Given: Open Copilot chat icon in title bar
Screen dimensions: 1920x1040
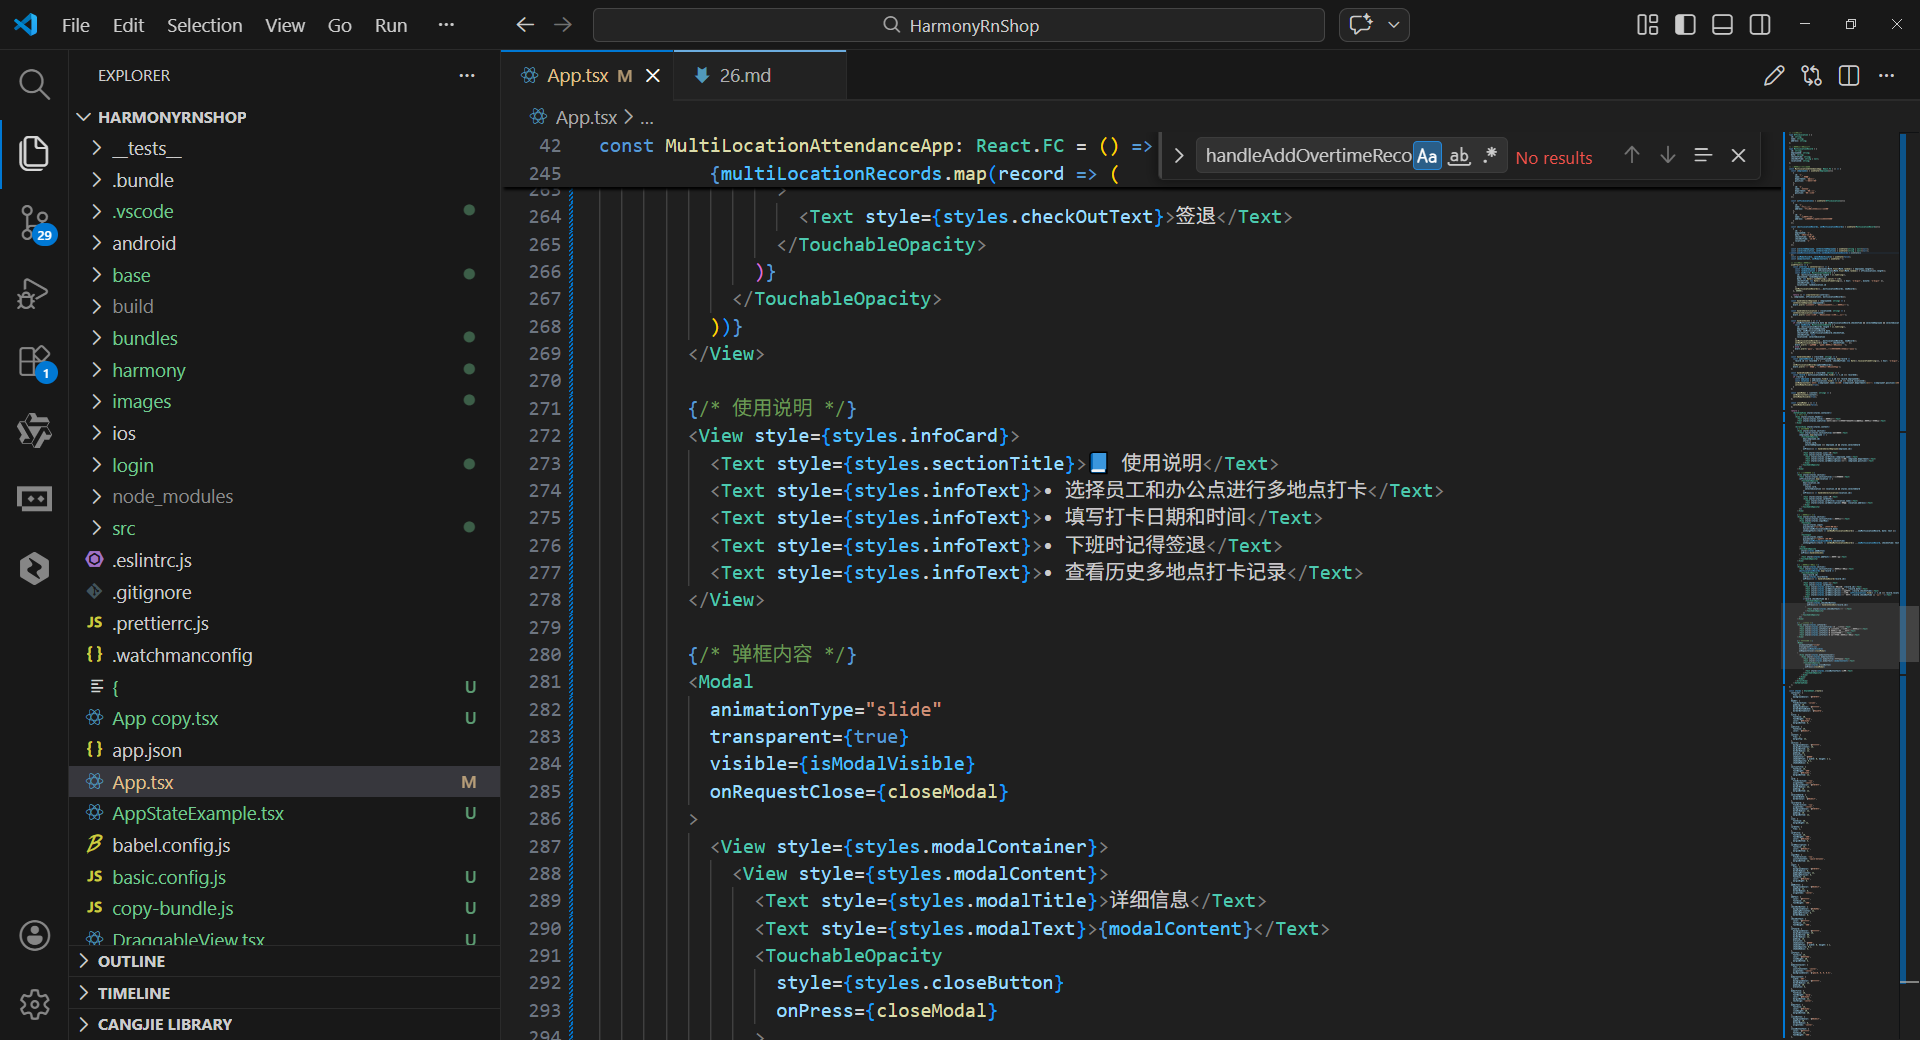Looking at the screenshot, I should (x=1361, y=25).
